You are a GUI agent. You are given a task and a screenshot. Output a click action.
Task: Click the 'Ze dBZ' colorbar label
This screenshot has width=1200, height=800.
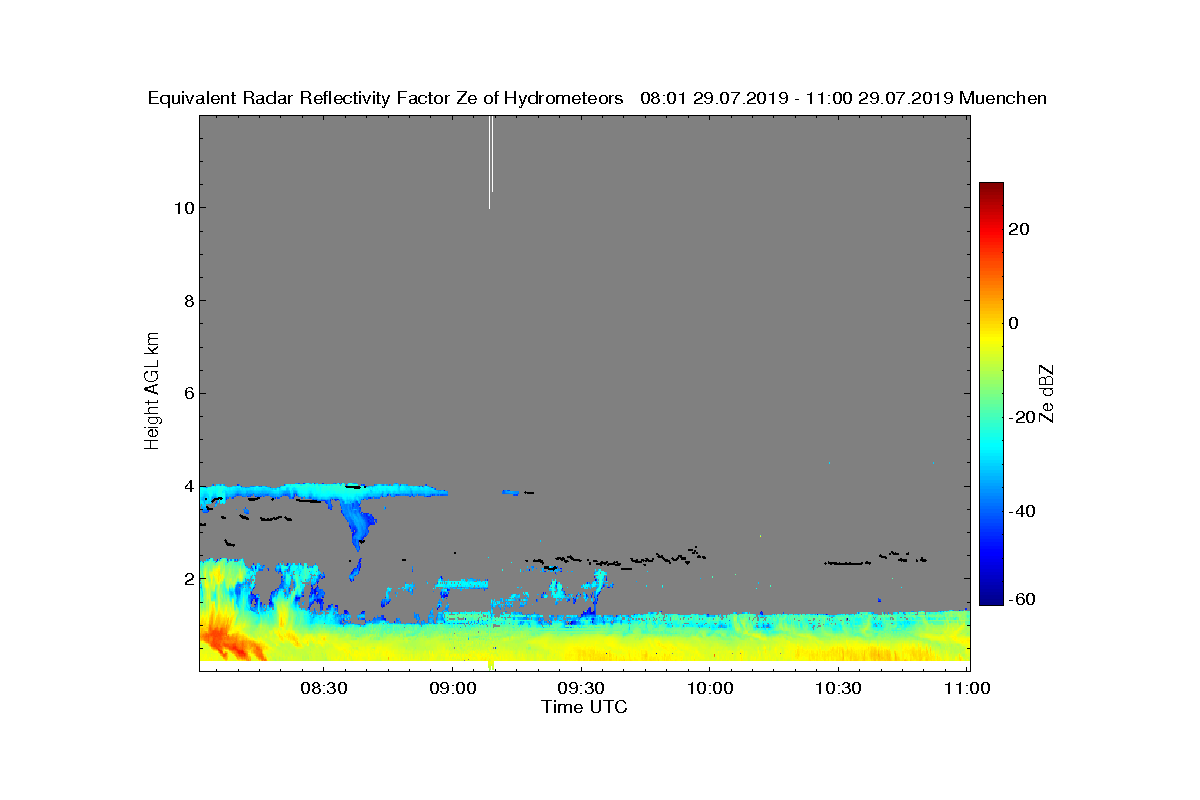click(1049, 393)
